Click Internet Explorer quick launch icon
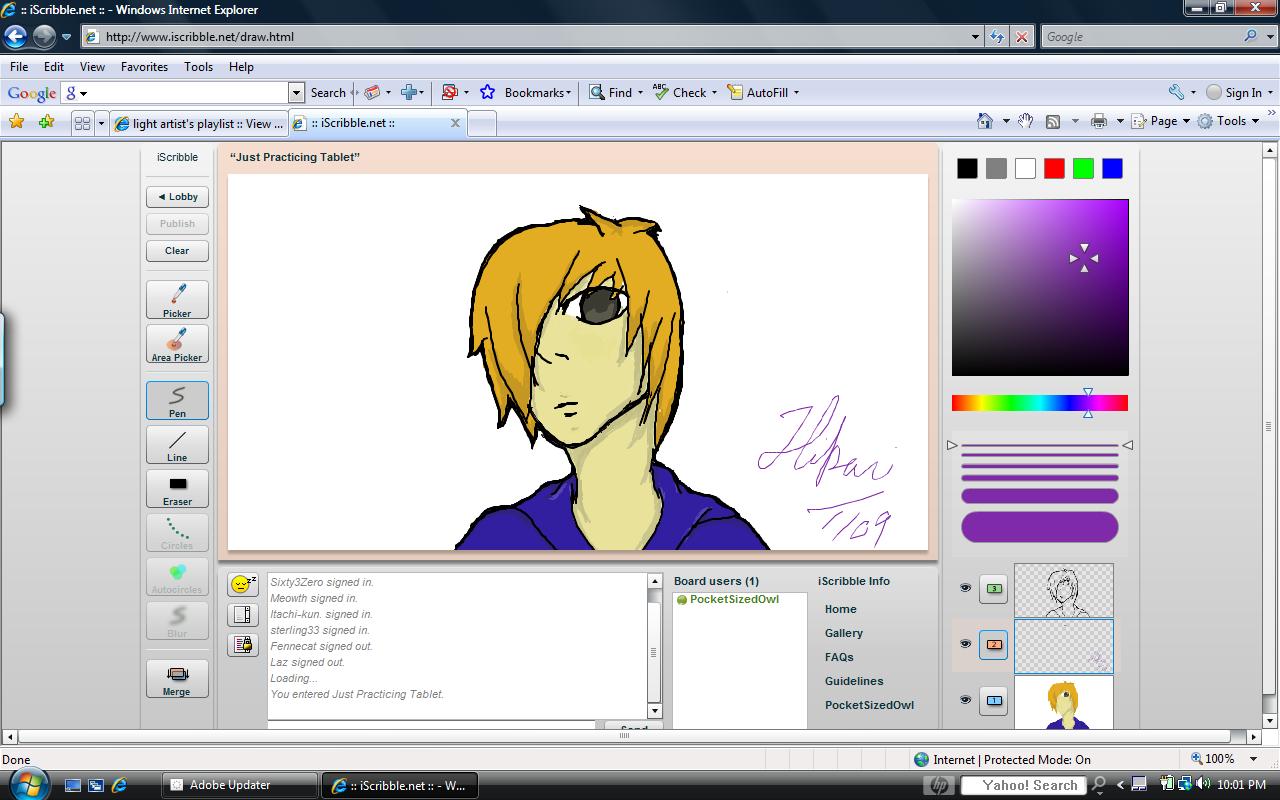Viewport: 1280px width, 800px height. pos(119,785)
